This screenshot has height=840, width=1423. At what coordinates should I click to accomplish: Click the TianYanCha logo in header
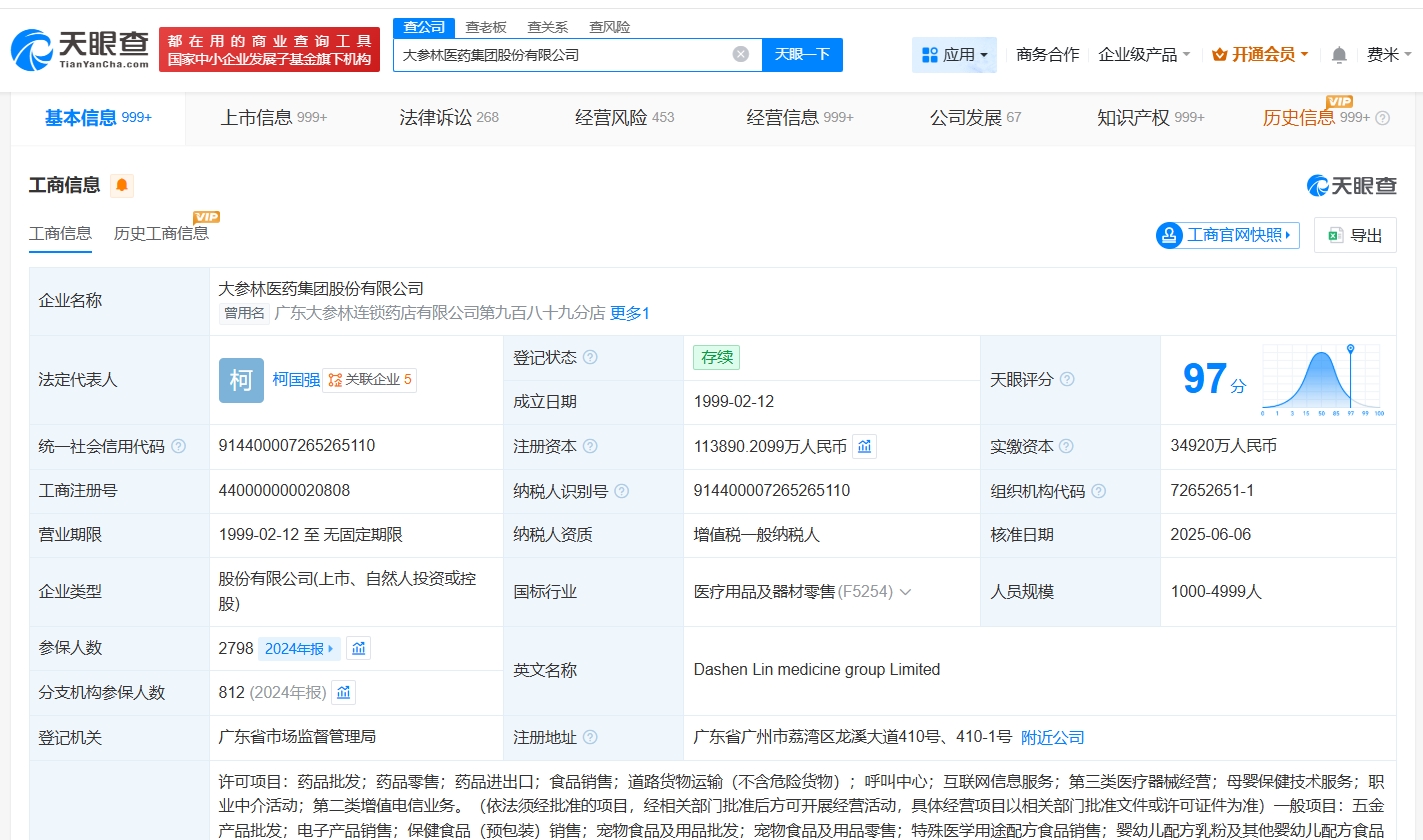(x=80, y=49)
